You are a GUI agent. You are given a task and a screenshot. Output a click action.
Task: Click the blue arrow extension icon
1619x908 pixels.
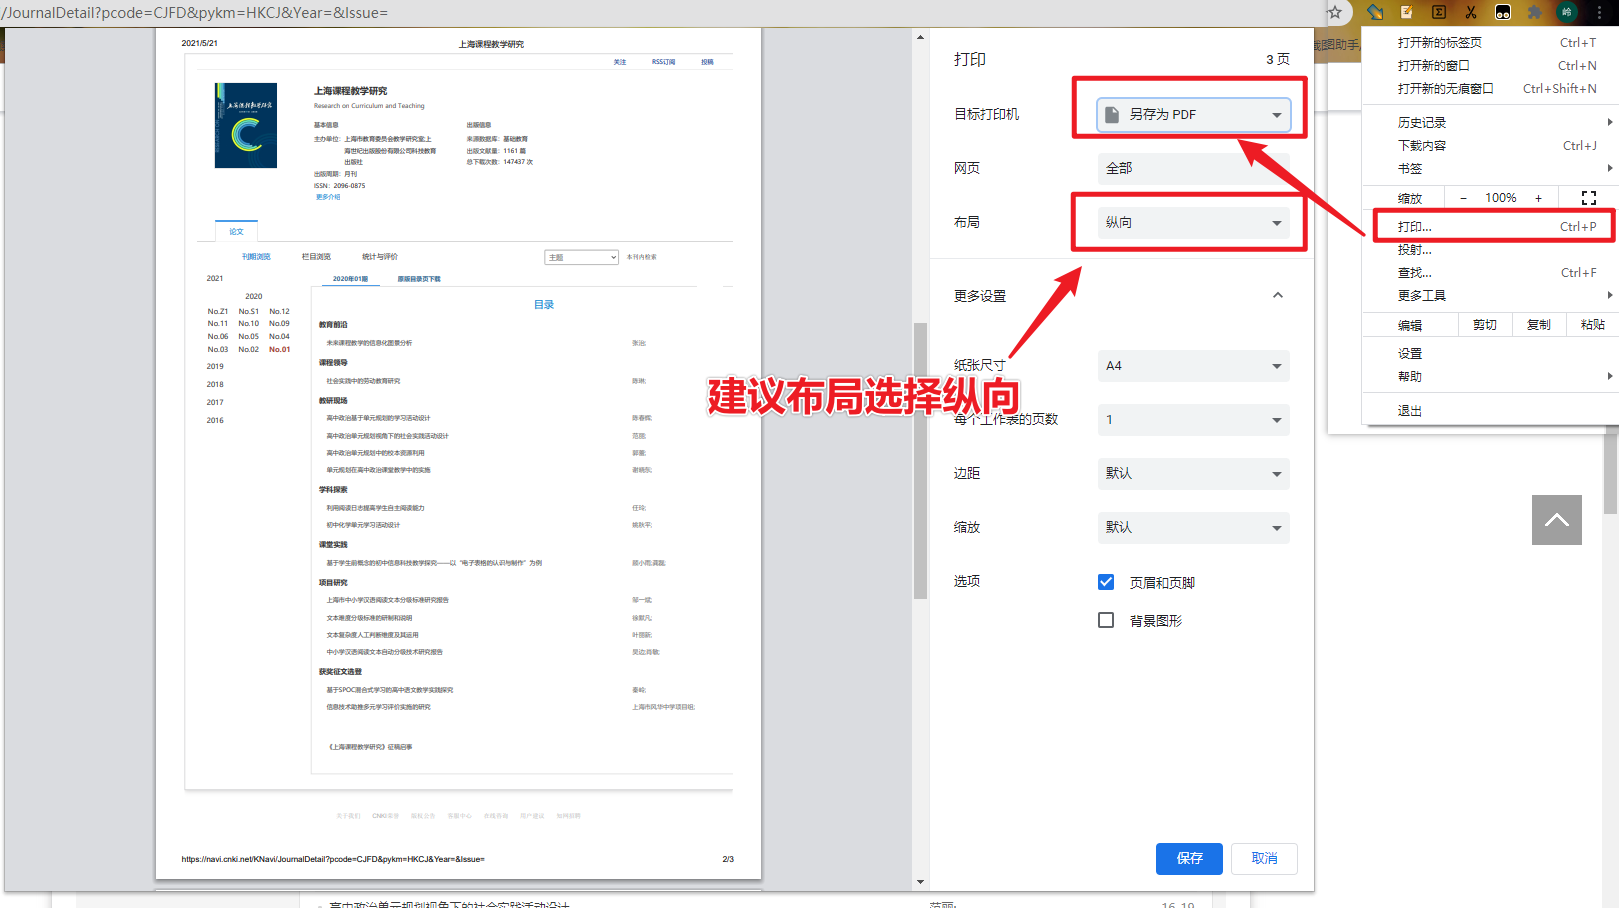(1375, 12)
